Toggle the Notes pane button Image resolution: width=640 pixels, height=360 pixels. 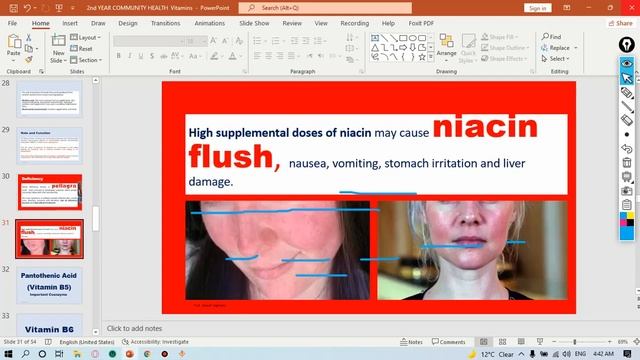411,342
